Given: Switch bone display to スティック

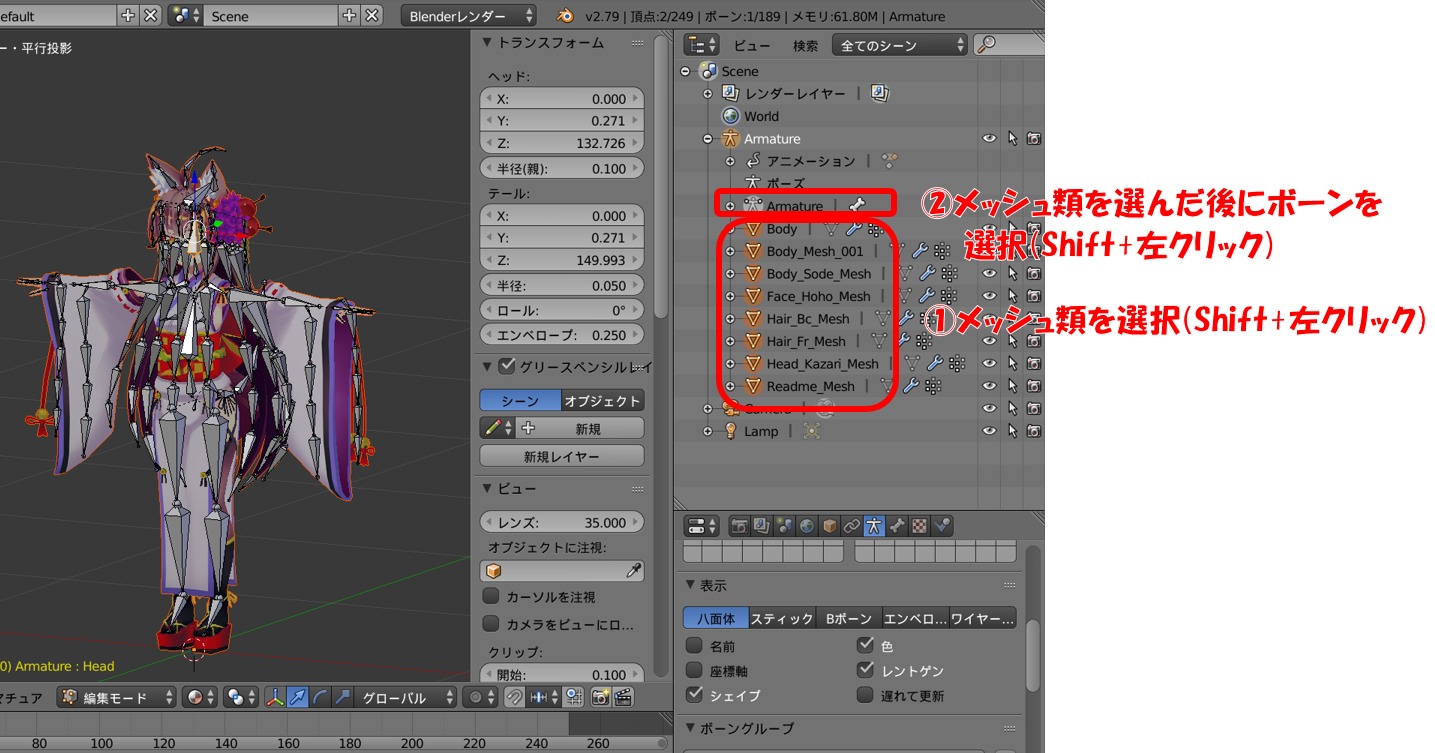Looking at the screenshot, I should point(782,618).
